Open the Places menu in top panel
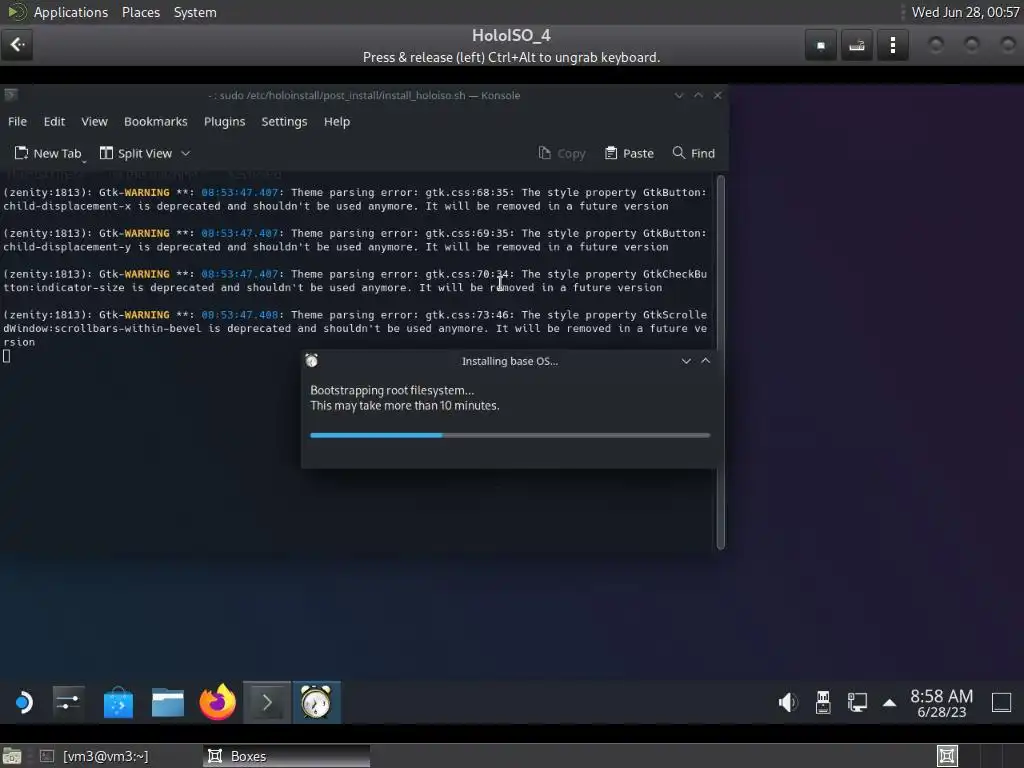Image resolution: width=1024 pixels, height=768 pixels. 140,12
